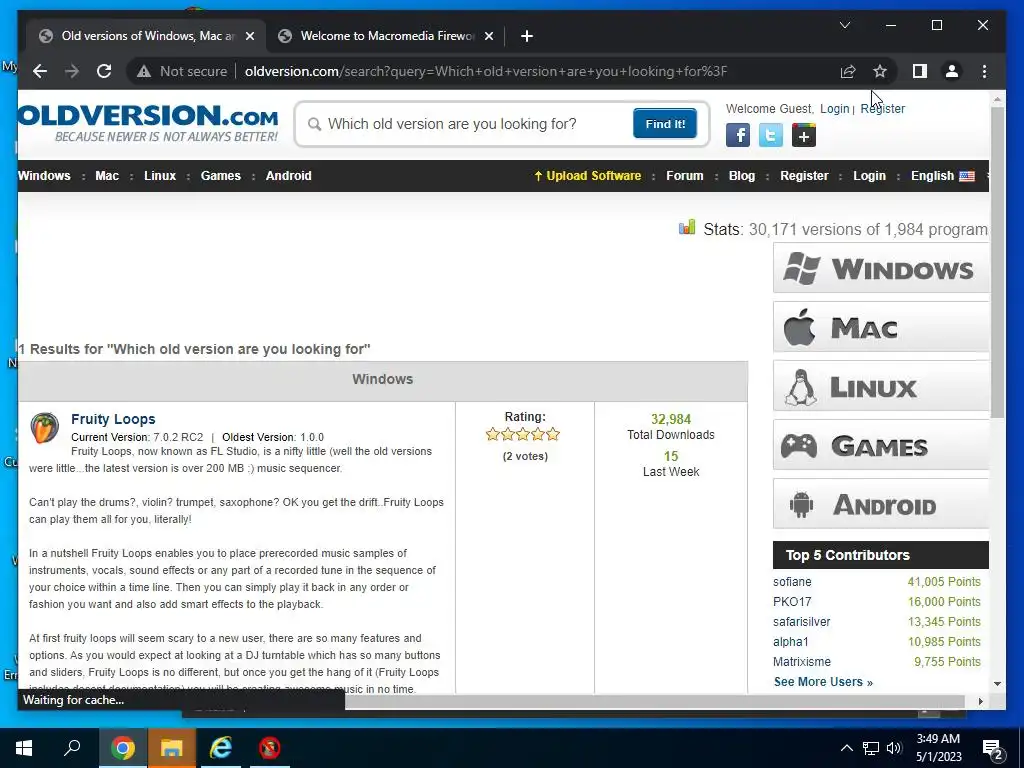Viewport: 1024px width, 768px height.
Task: Click the Chrome back arrow
Action: 40,71
